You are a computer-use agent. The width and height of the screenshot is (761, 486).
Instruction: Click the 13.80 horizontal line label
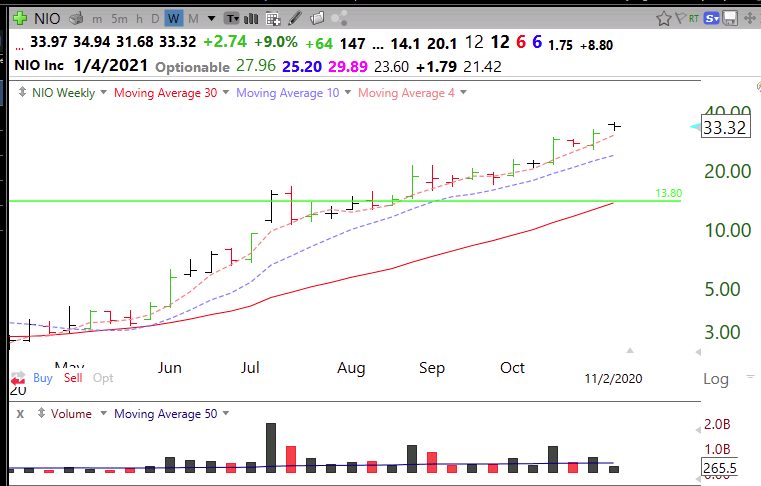[x=668, y=193]
